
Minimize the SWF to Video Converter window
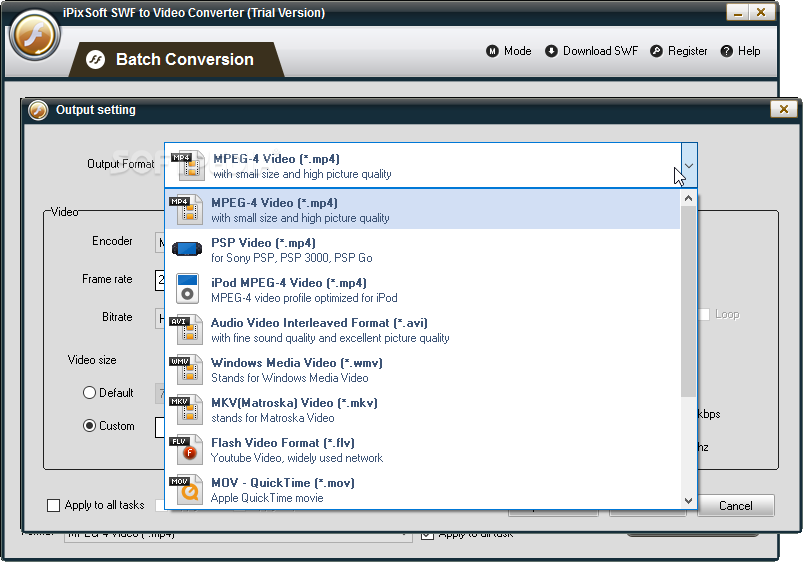pos(738,12)
